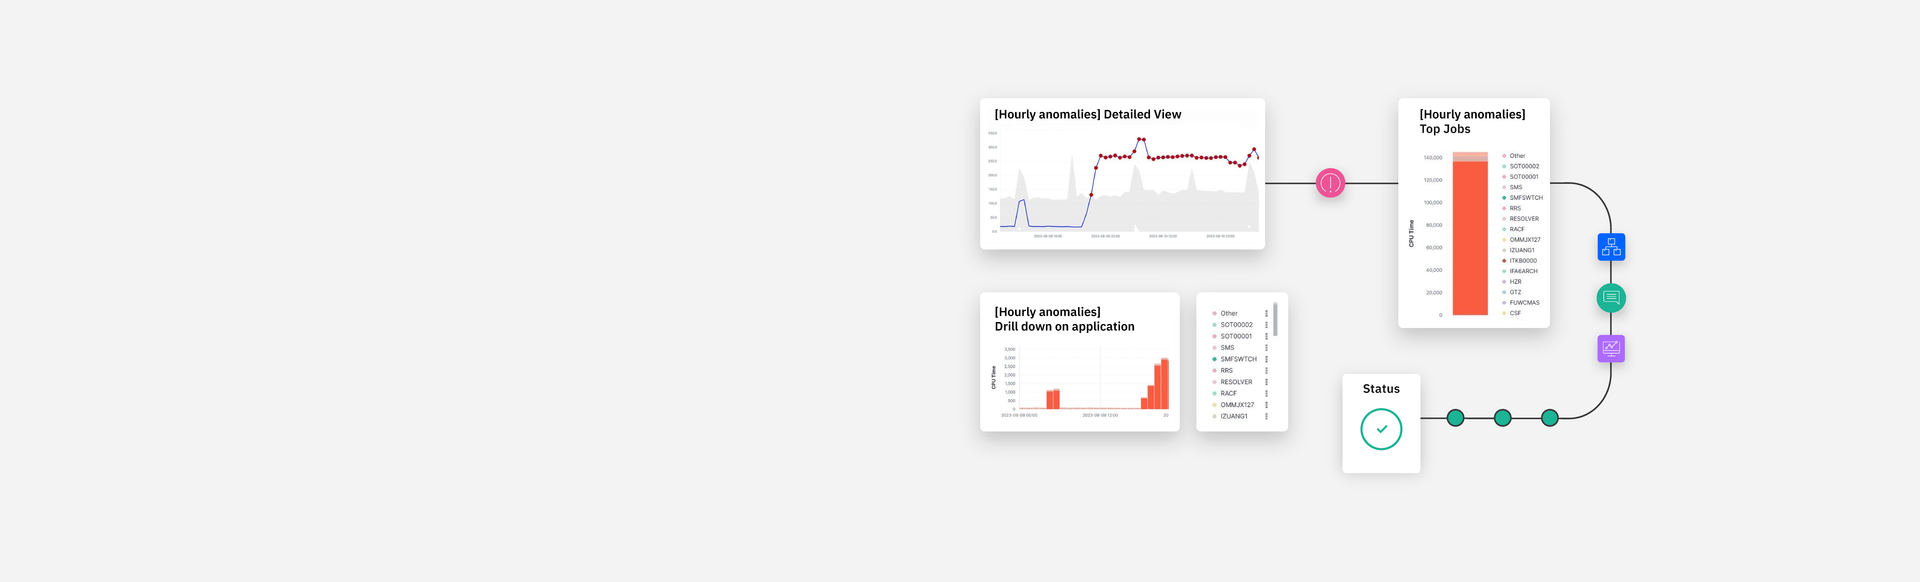Expand options menu next to SOT00002
This screenshot has height=582, width=1920.
click(x=1266, y=325)
